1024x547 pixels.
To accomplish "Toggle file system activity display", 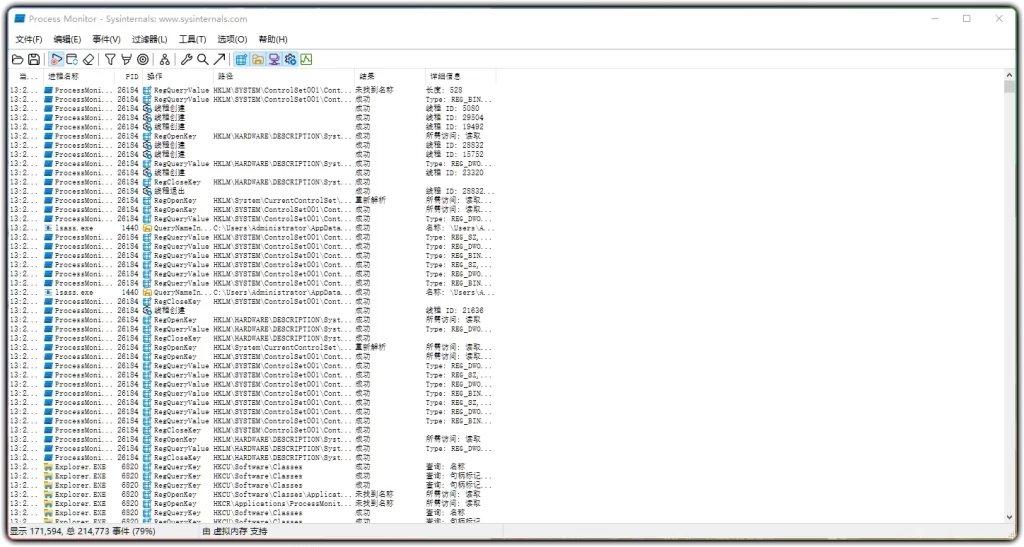I will click(x=258, y=59).
